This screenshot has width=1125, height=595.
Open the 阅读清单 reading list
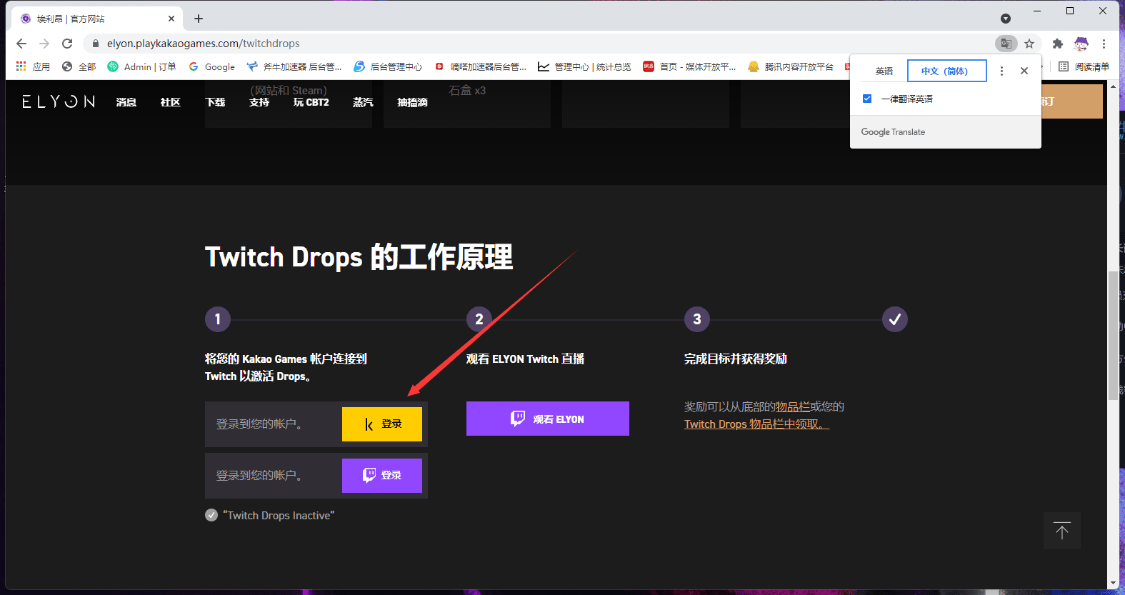(1083, 67)
